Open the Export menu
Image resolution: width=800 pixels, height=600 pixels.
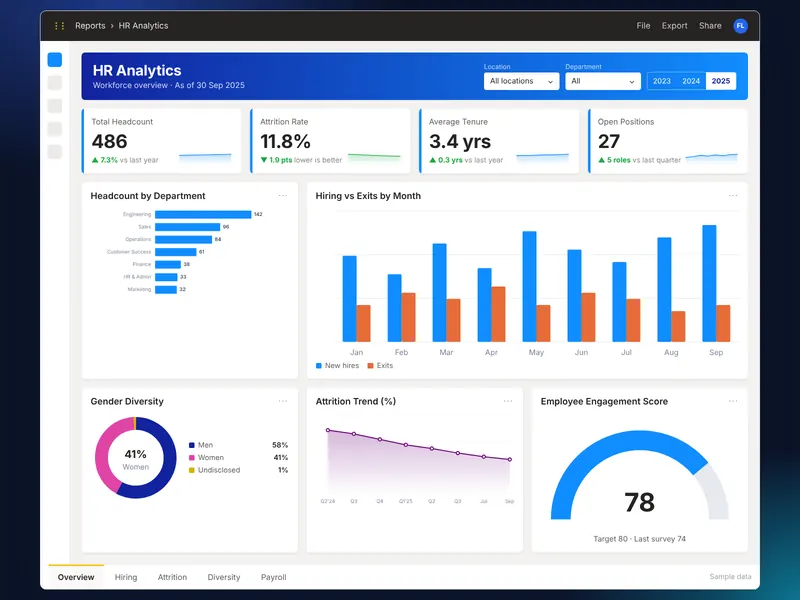[x=674, y=26]
